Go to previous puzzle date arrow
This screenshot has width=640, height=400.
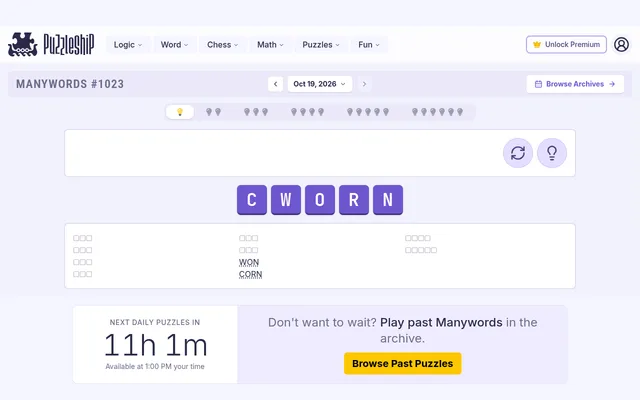point(276,84)
